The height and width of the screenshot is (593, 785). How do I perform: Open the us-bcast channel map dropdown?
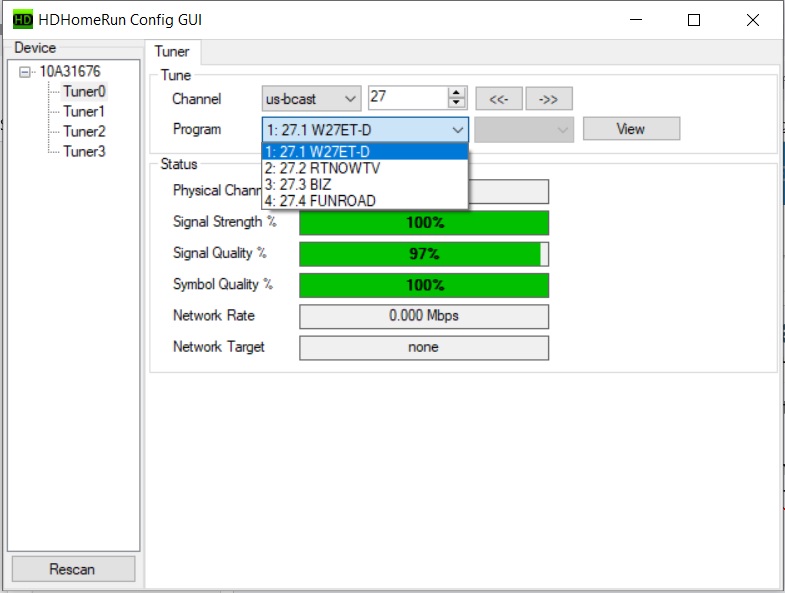(x=311, y=99)
